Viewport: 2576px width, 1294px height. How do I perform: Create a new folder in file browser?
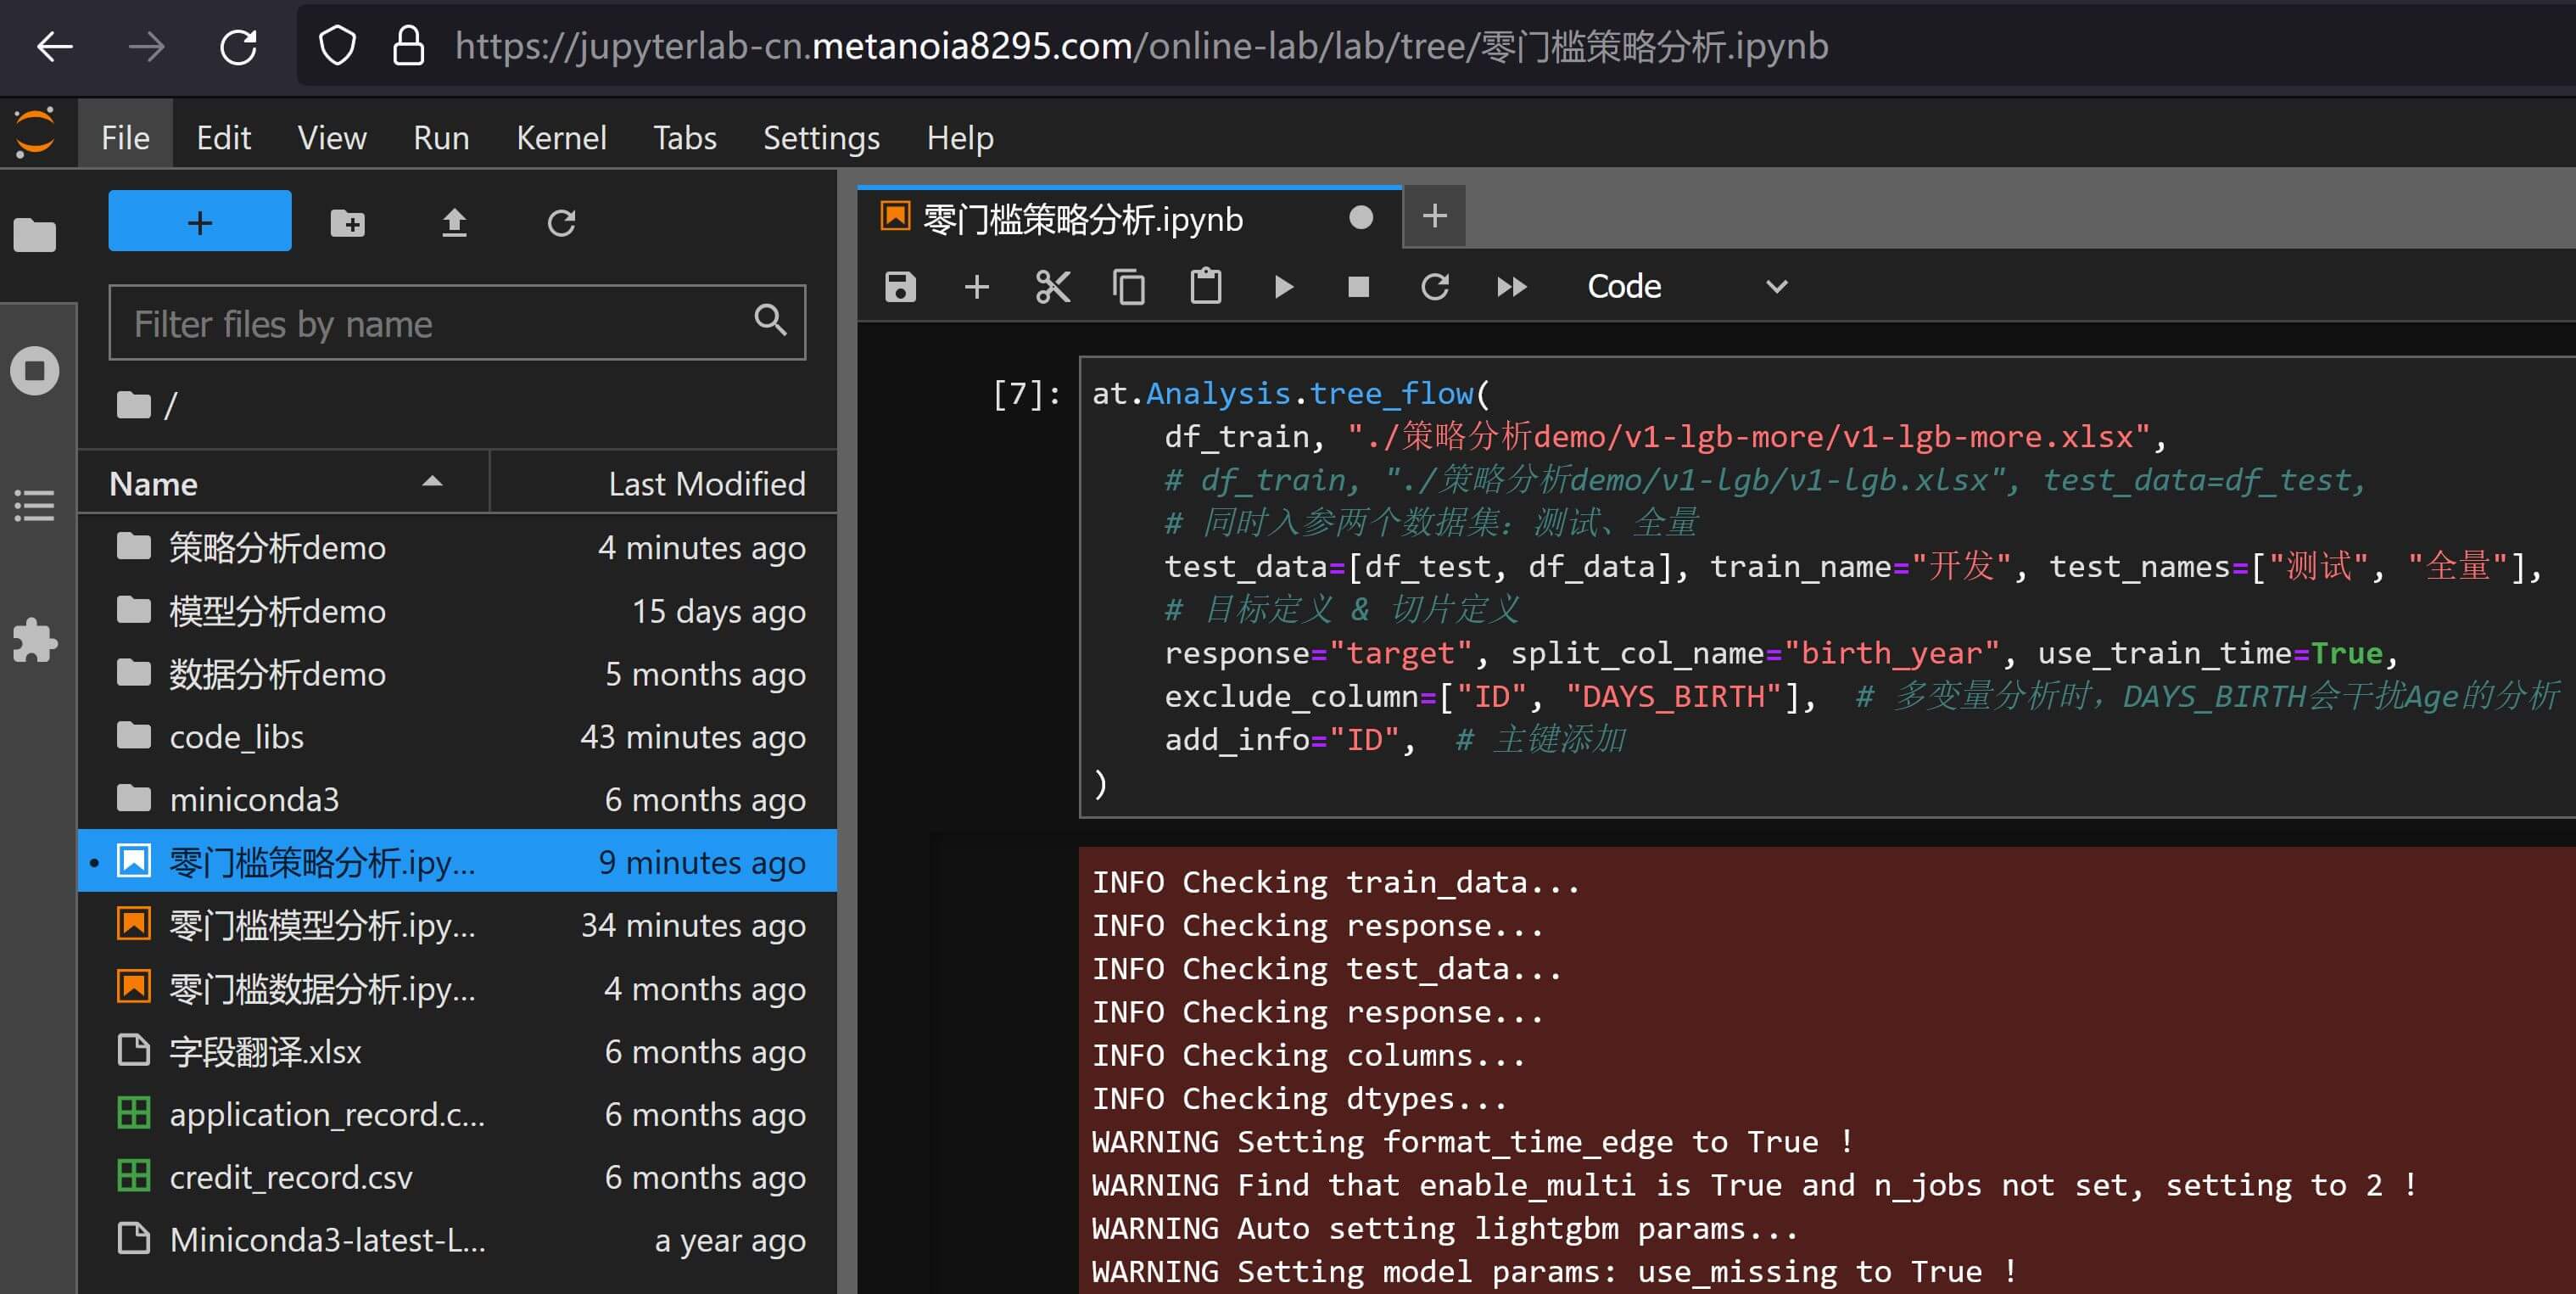[x=347, y=222]
